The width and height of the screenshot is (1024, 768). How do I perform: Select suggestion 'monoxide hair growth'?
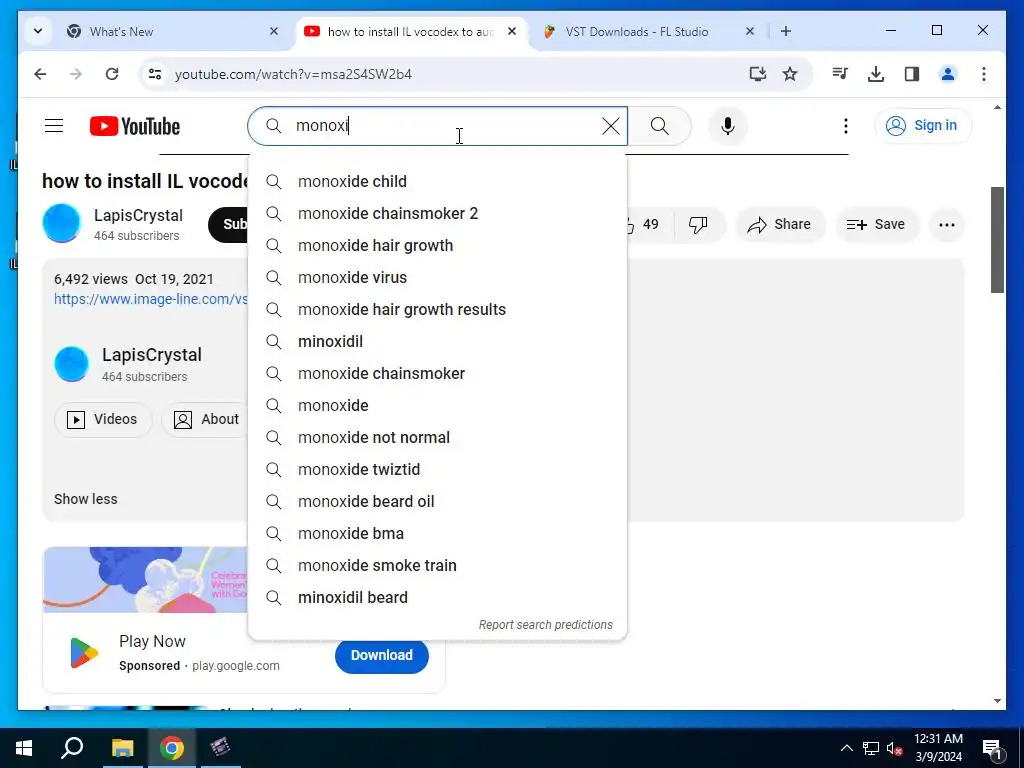click(x=438, y=246)
